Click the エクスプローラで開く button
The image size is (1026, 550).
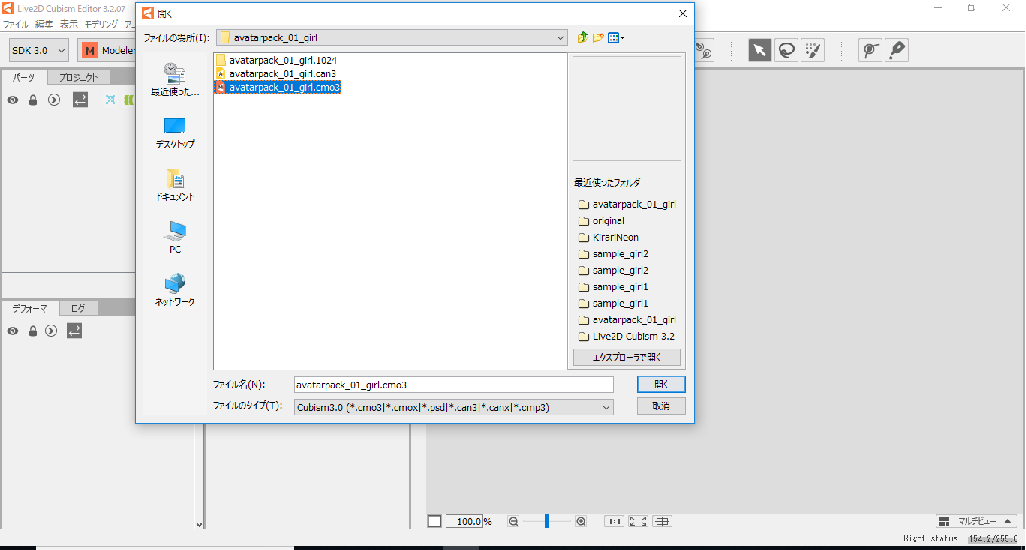point(627,357)
